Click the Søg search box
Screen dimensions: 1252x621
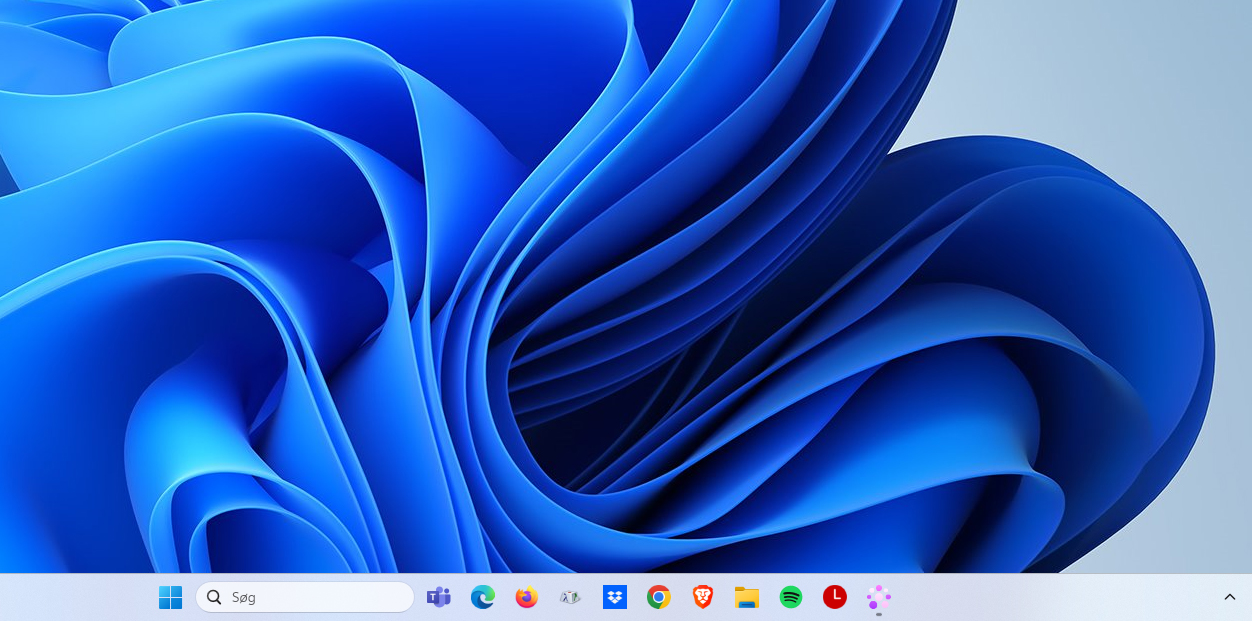click(320, 597)
